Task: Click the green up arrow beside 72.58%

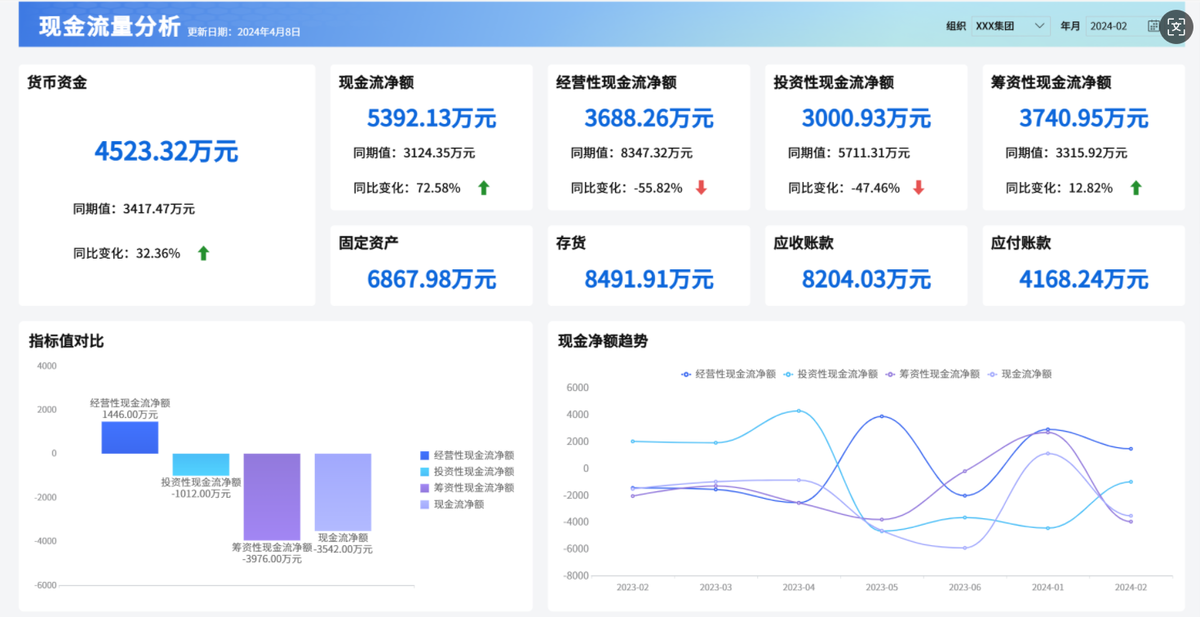Action: click(484, 188)
